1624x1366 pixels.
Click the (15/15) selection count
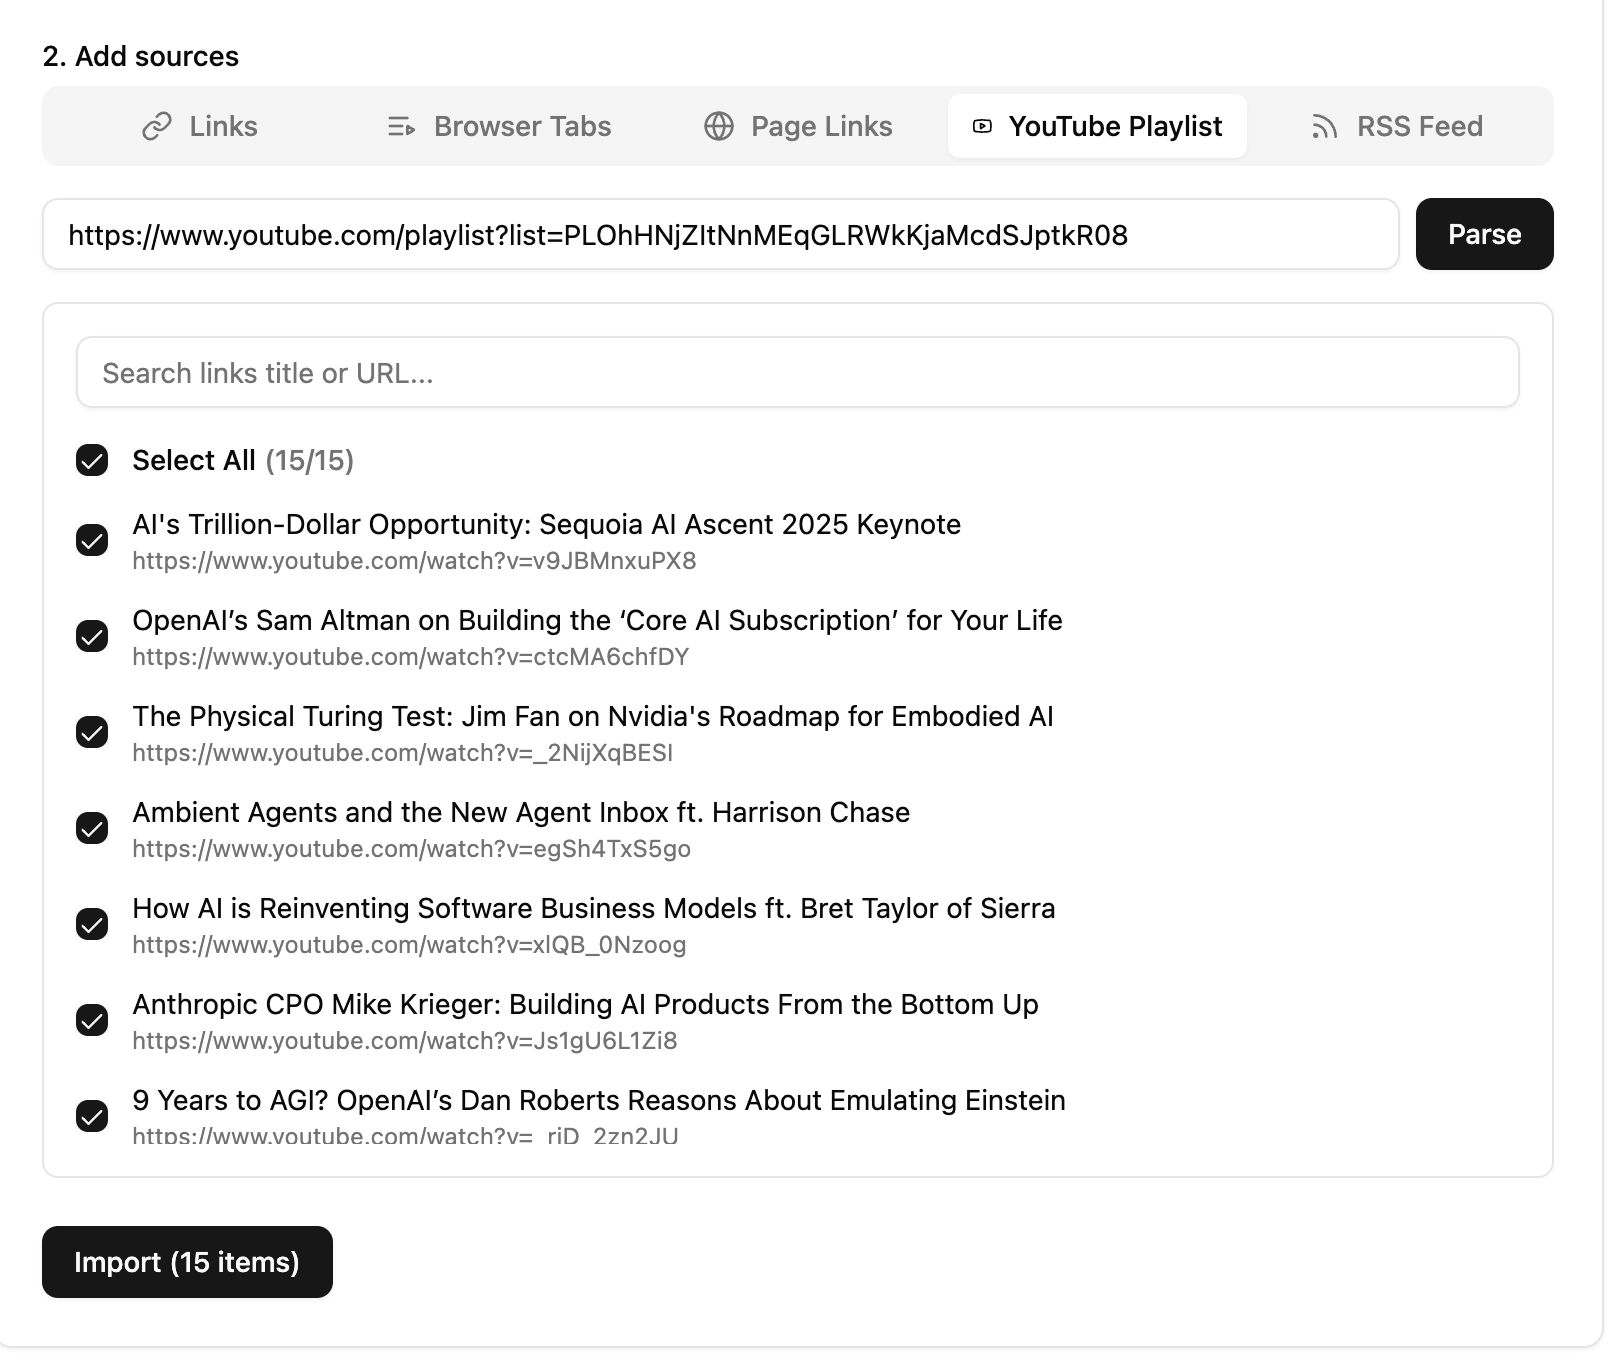click(309, 460)
